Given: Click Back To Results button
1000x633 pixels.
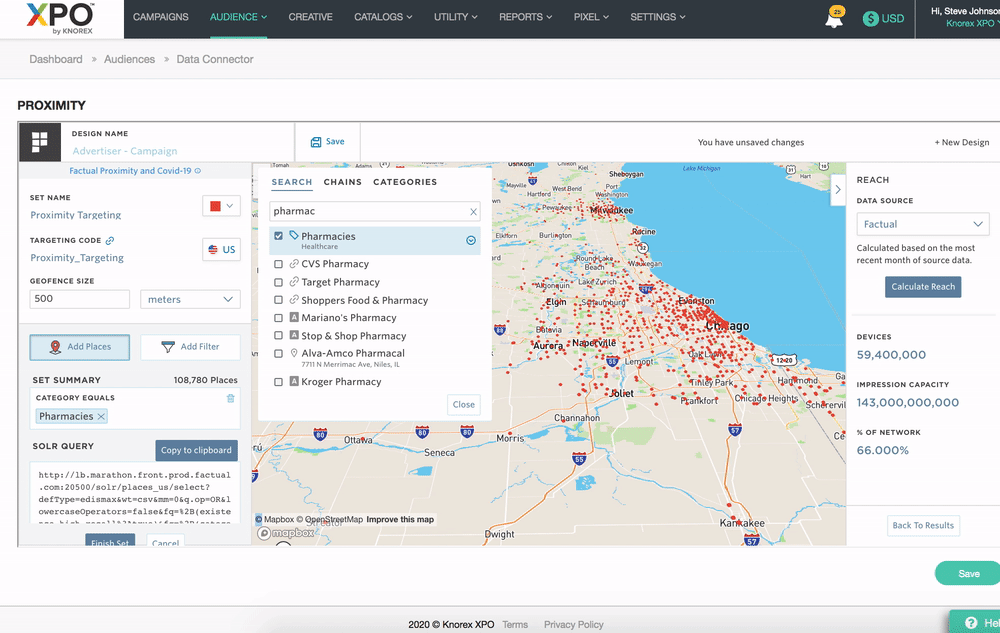Looking at the screenshot, I should (923, 525).
